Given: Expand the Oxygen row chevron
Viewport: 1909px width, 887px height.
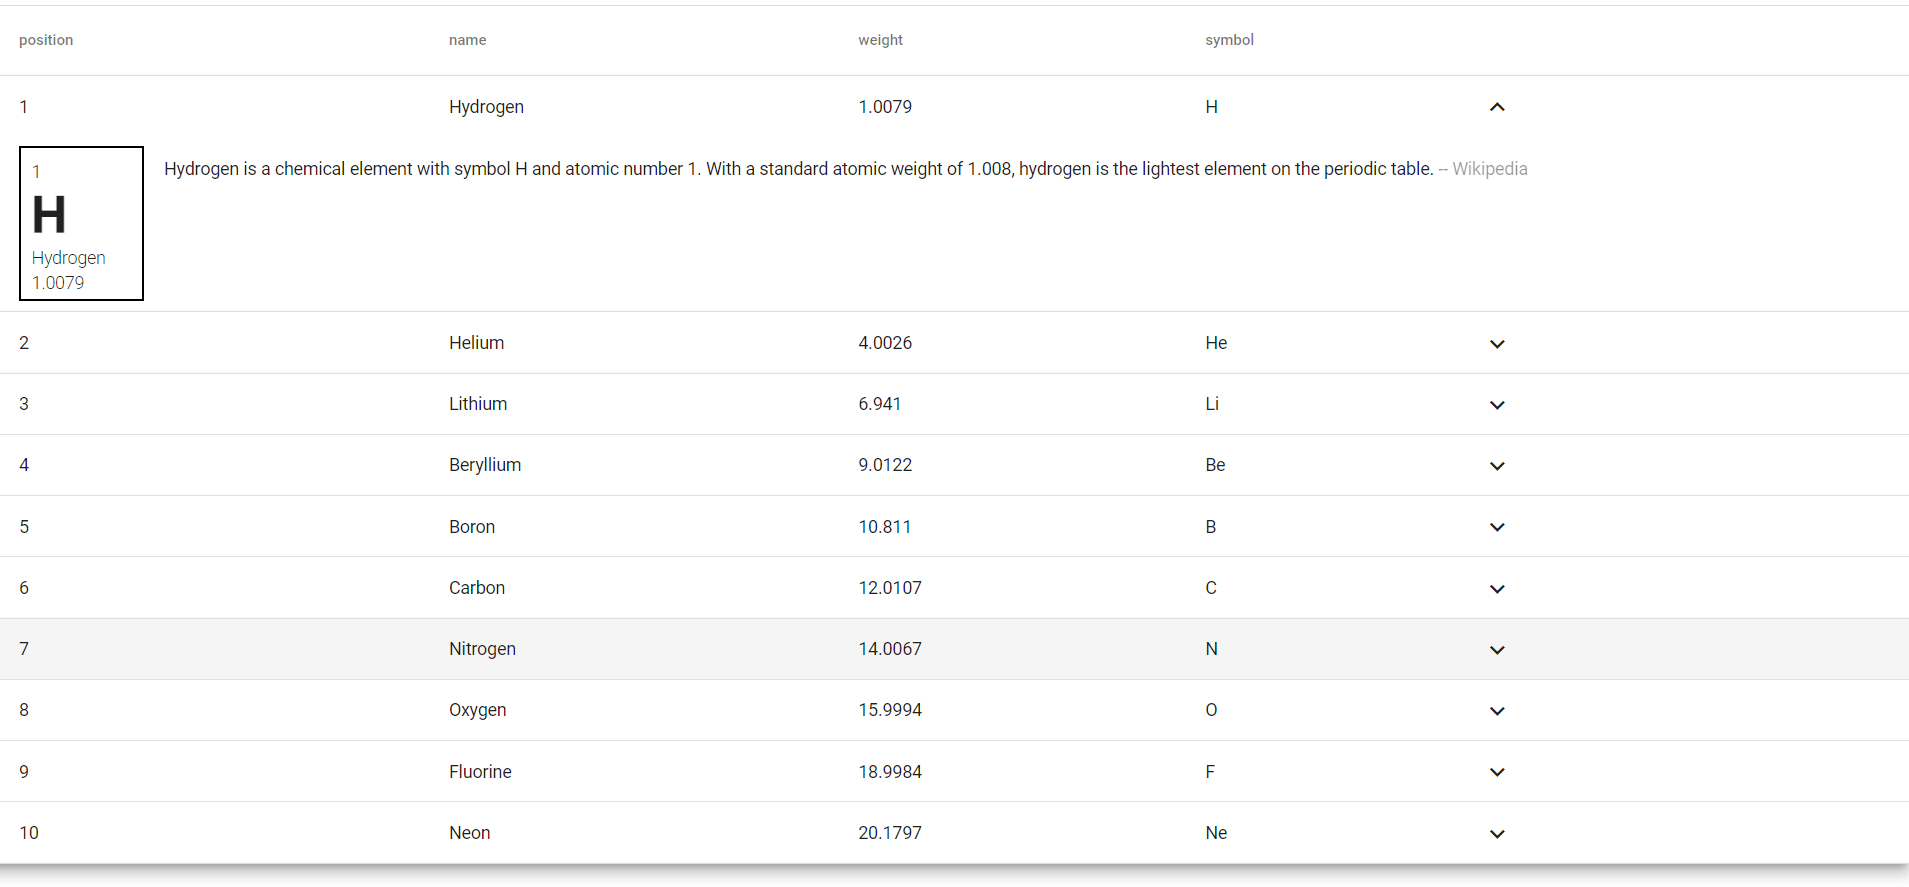Looking at the screenshot, I should click(1497, 711).
